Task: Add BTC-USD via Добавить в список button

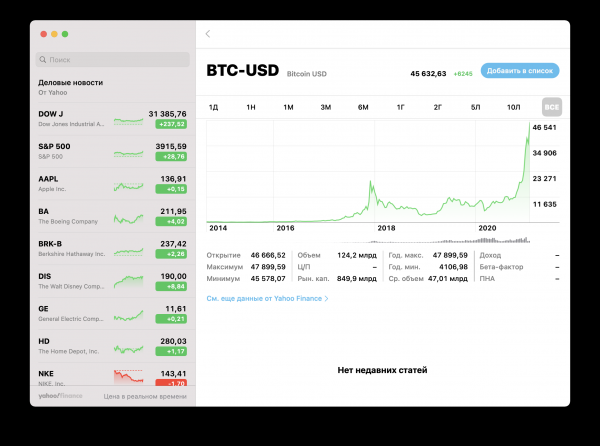Action: click(x=520, y=71)
